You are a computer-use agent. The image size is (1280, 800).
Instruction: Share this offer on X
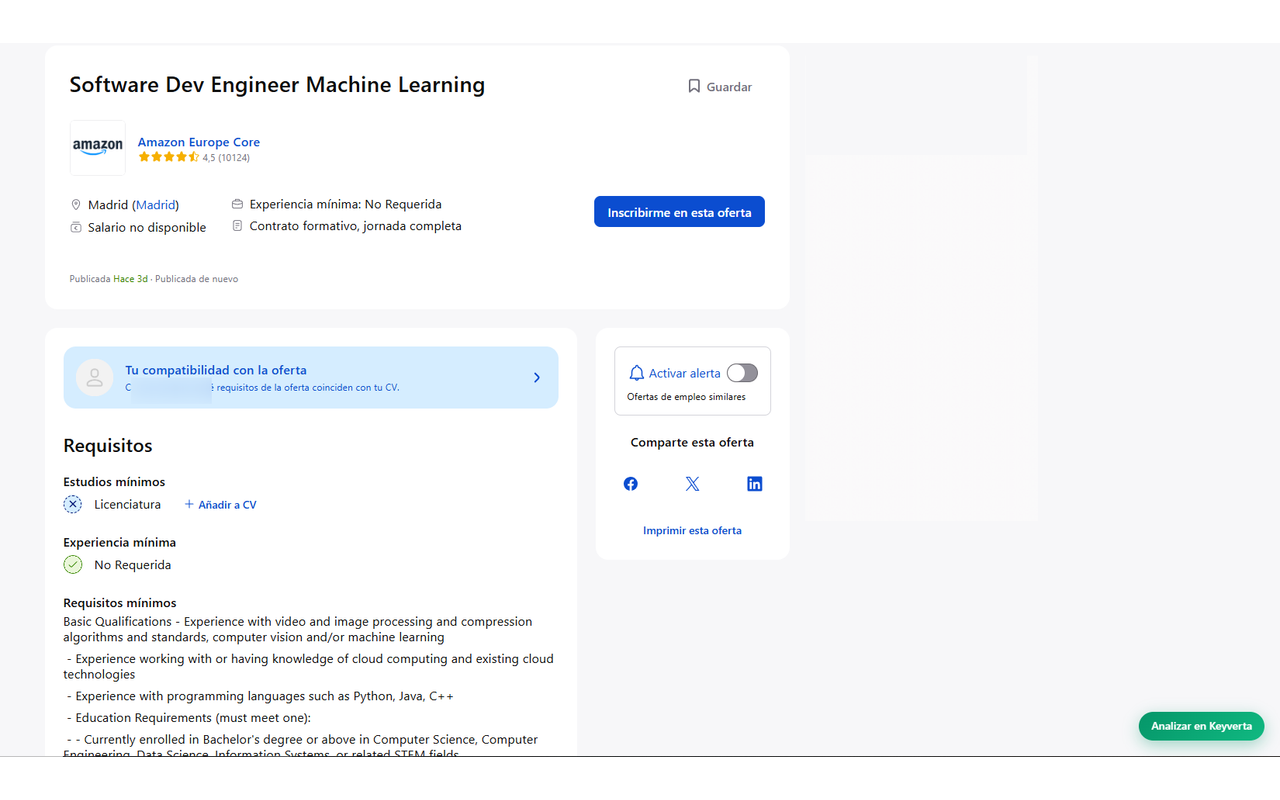[x=692, y=484]
